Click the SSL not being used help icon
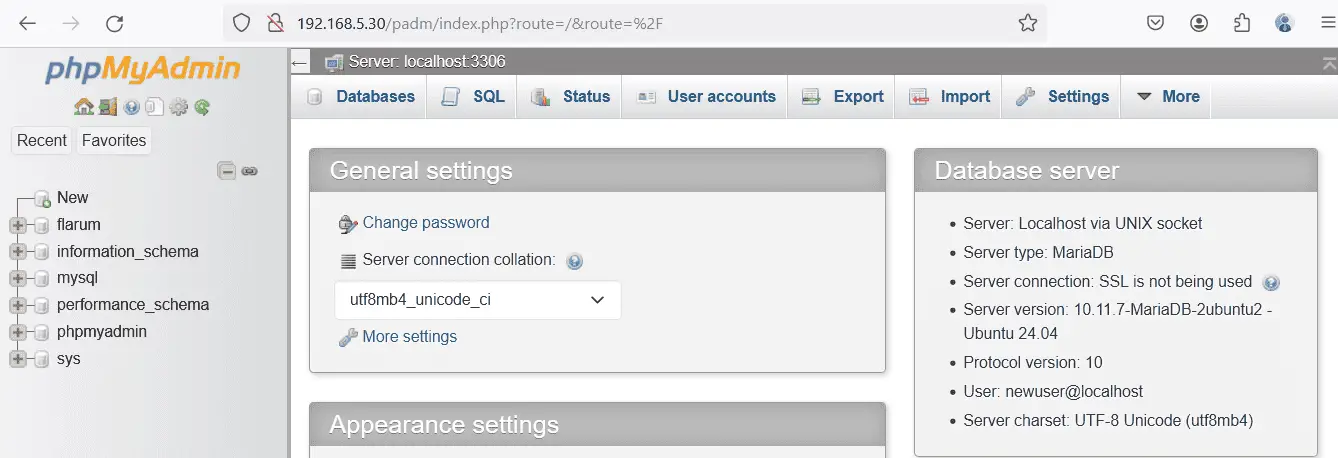Image resolution: width=1338 pixels, height=458 pixels. click(x=1271, y=283)
